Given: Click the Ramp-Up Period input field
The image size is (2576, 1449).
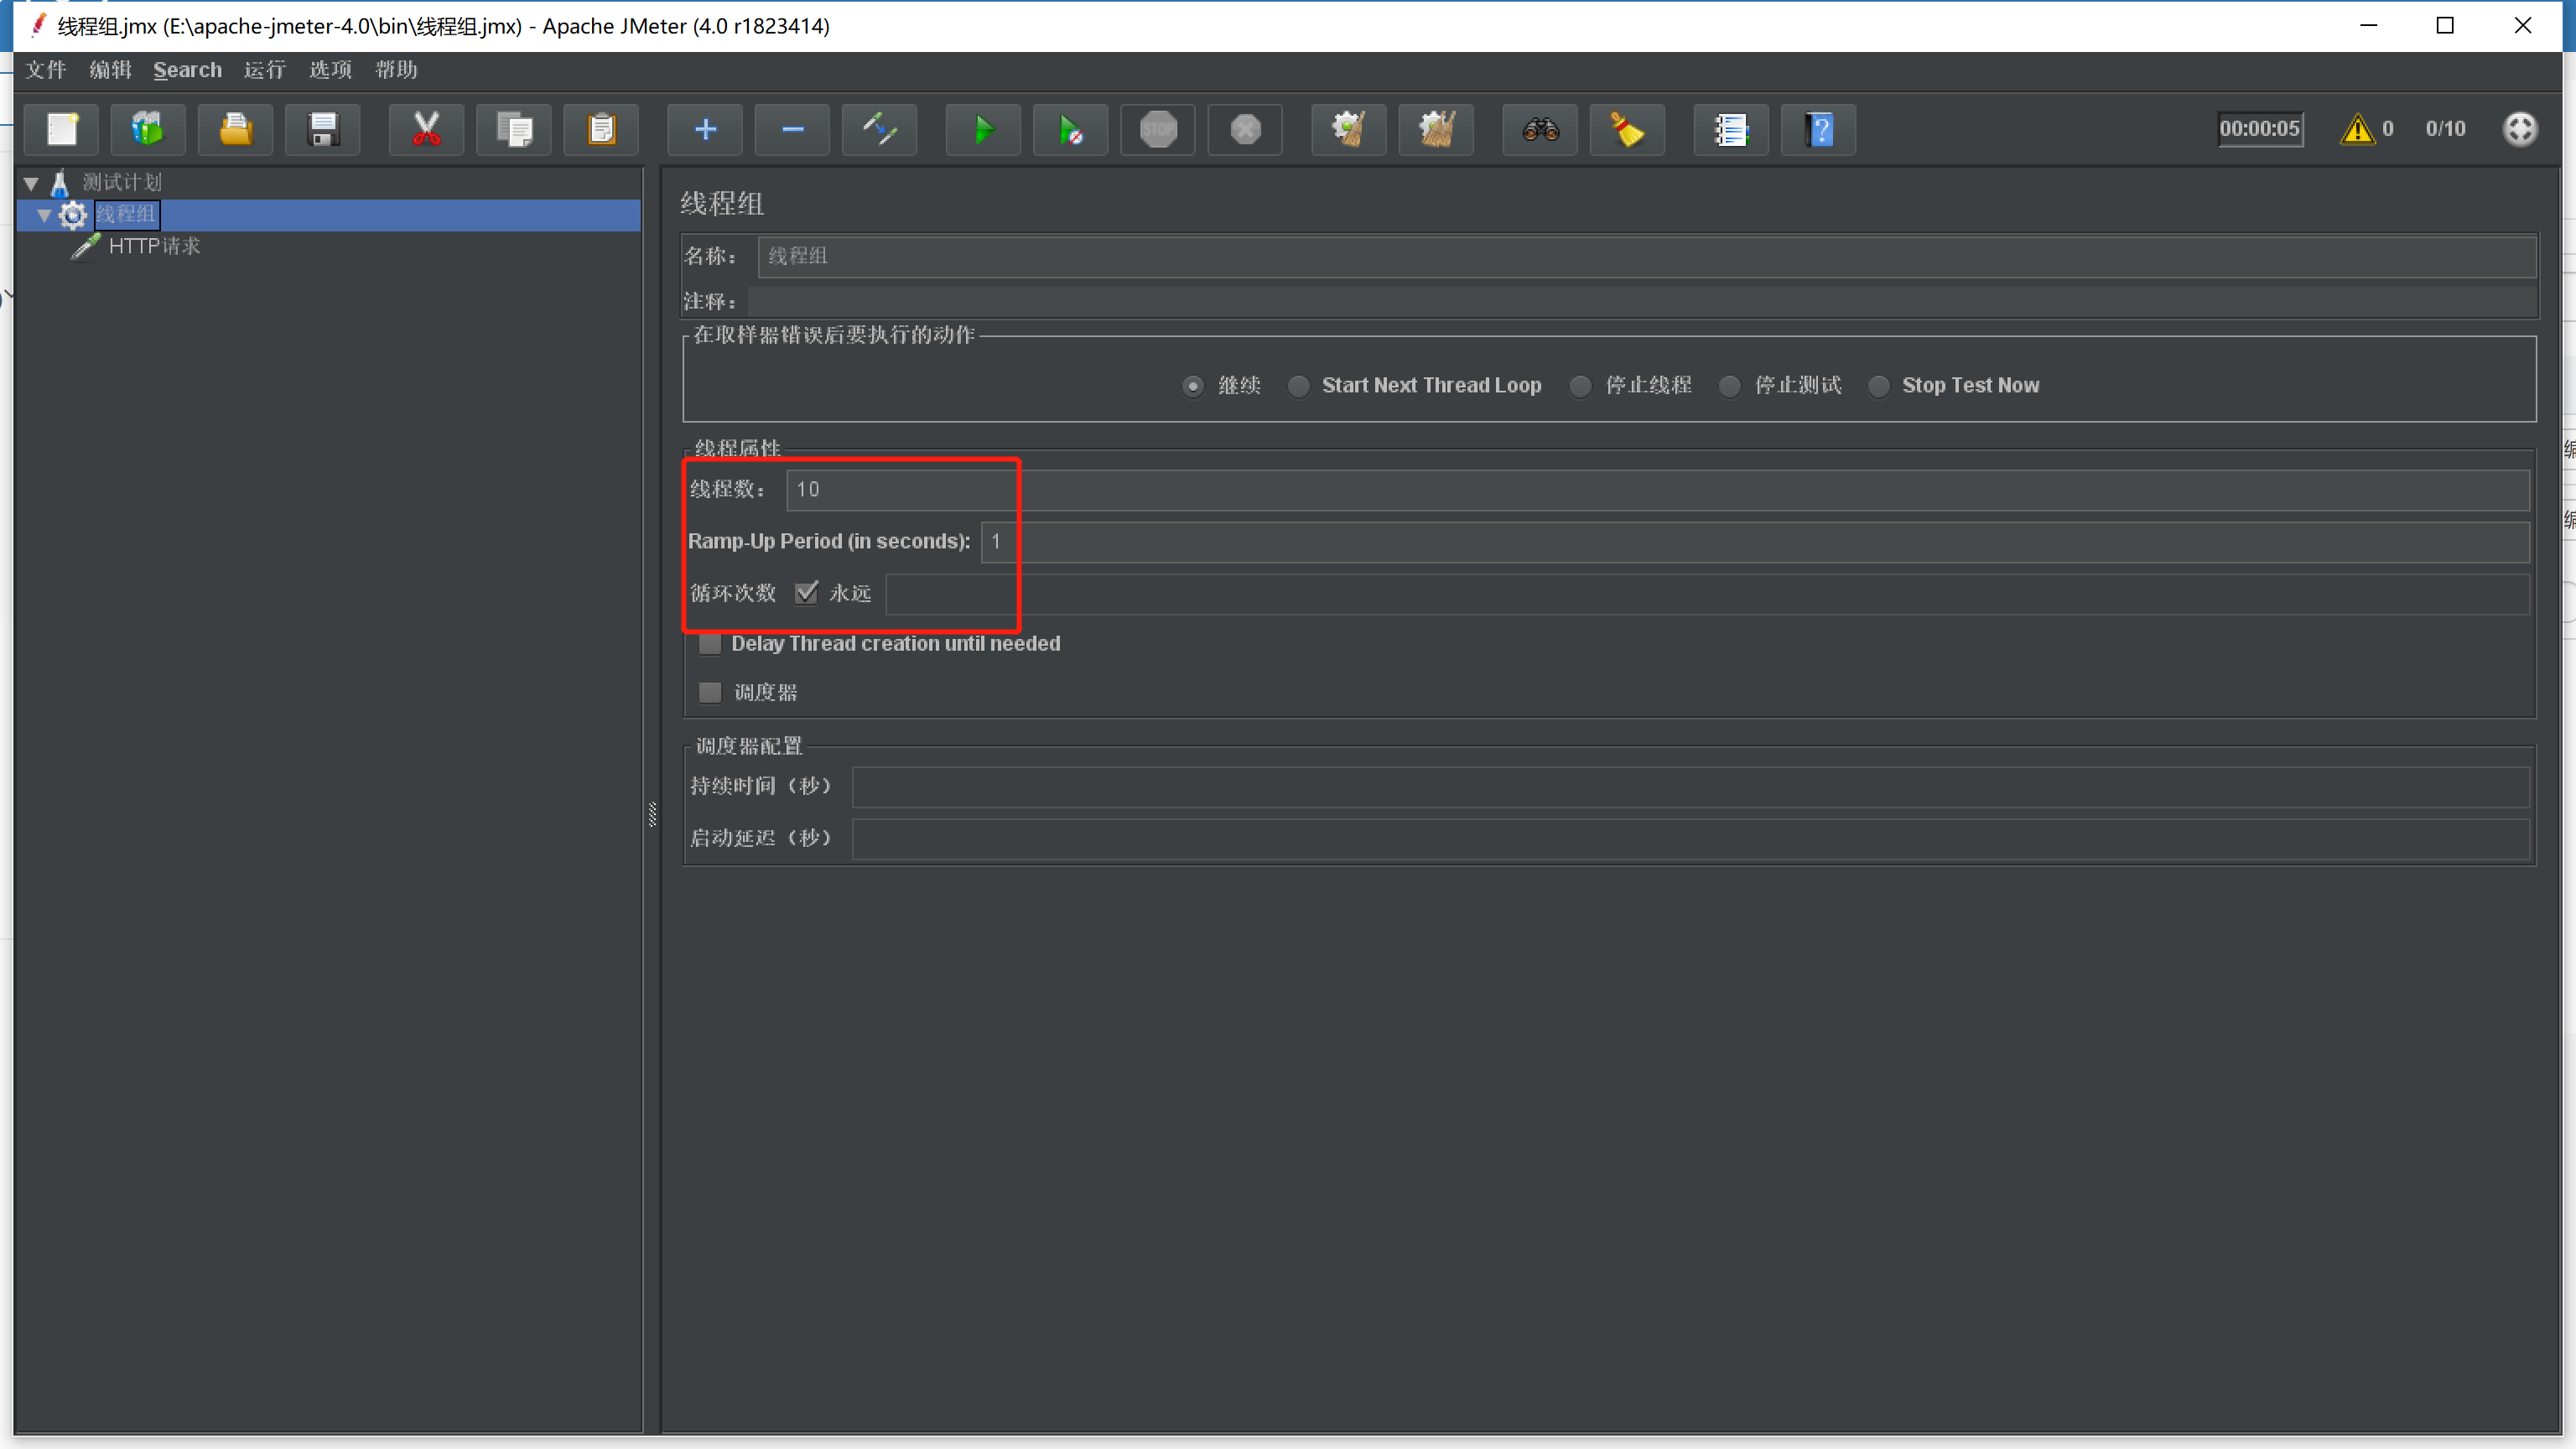Looking at the screenshot, I should coord(1755,541).
